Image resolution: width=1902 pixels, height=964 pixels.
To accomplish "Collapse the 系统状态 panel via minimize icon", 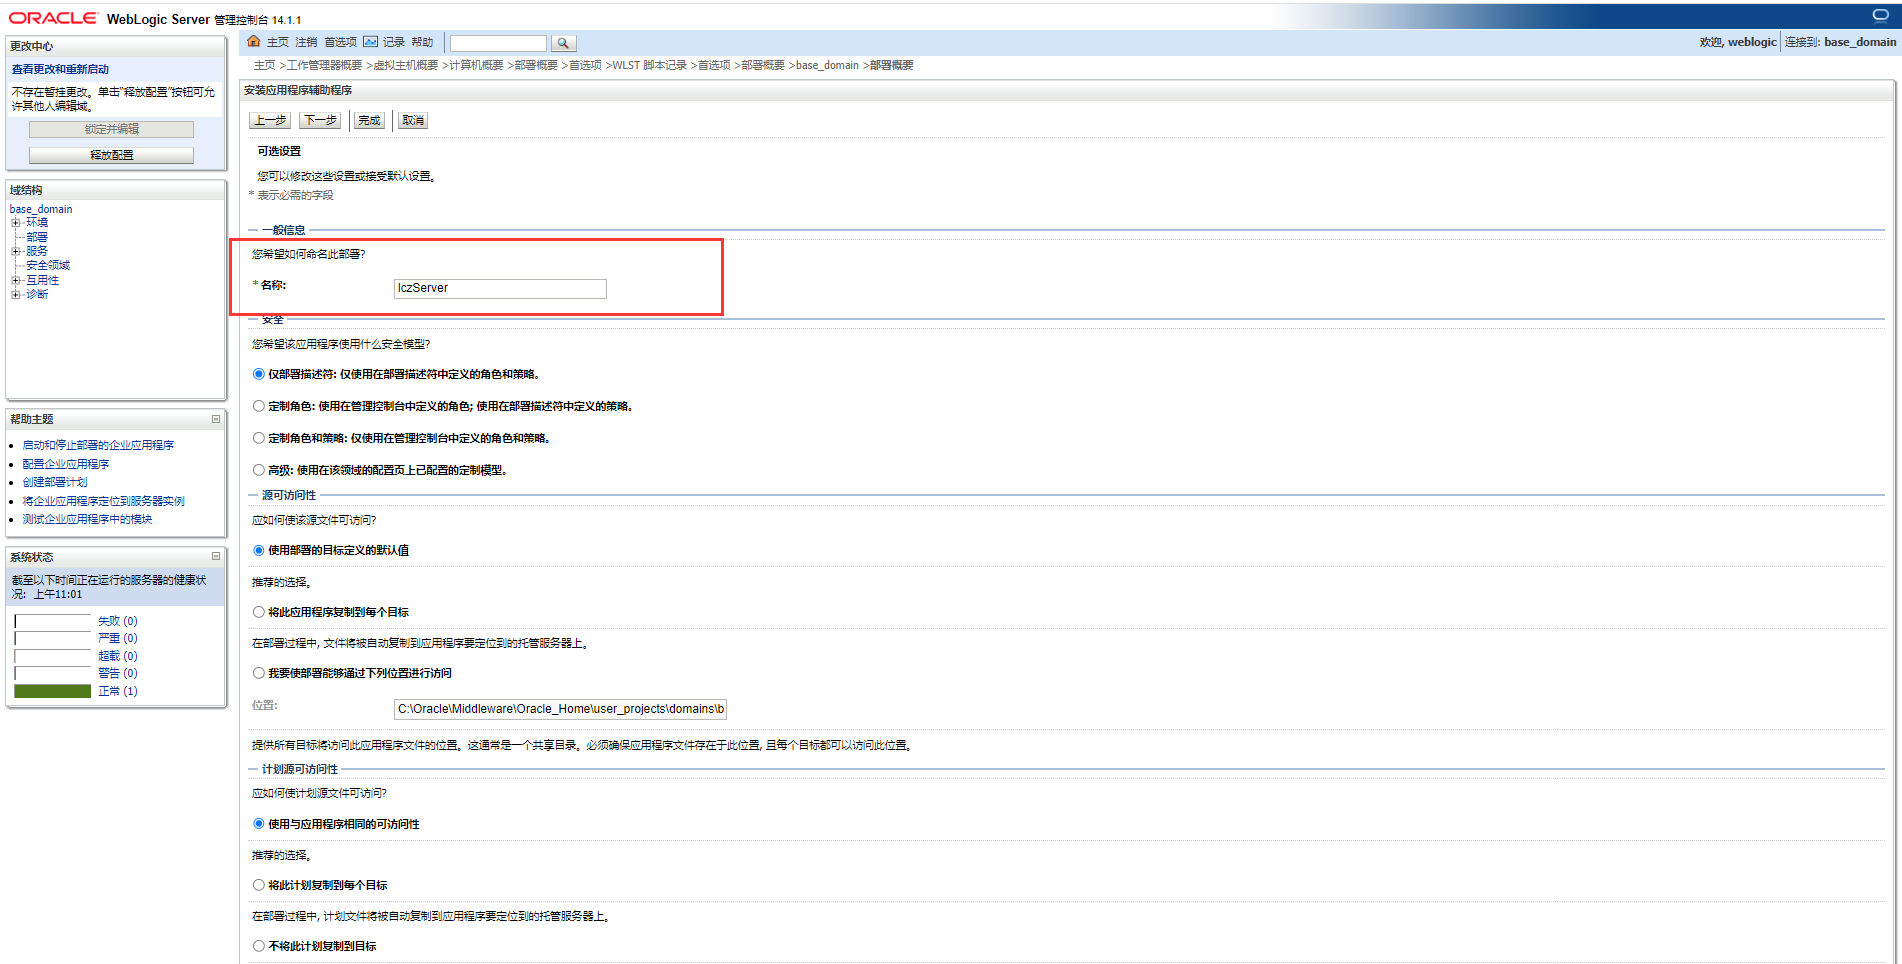I will [215, 556].
